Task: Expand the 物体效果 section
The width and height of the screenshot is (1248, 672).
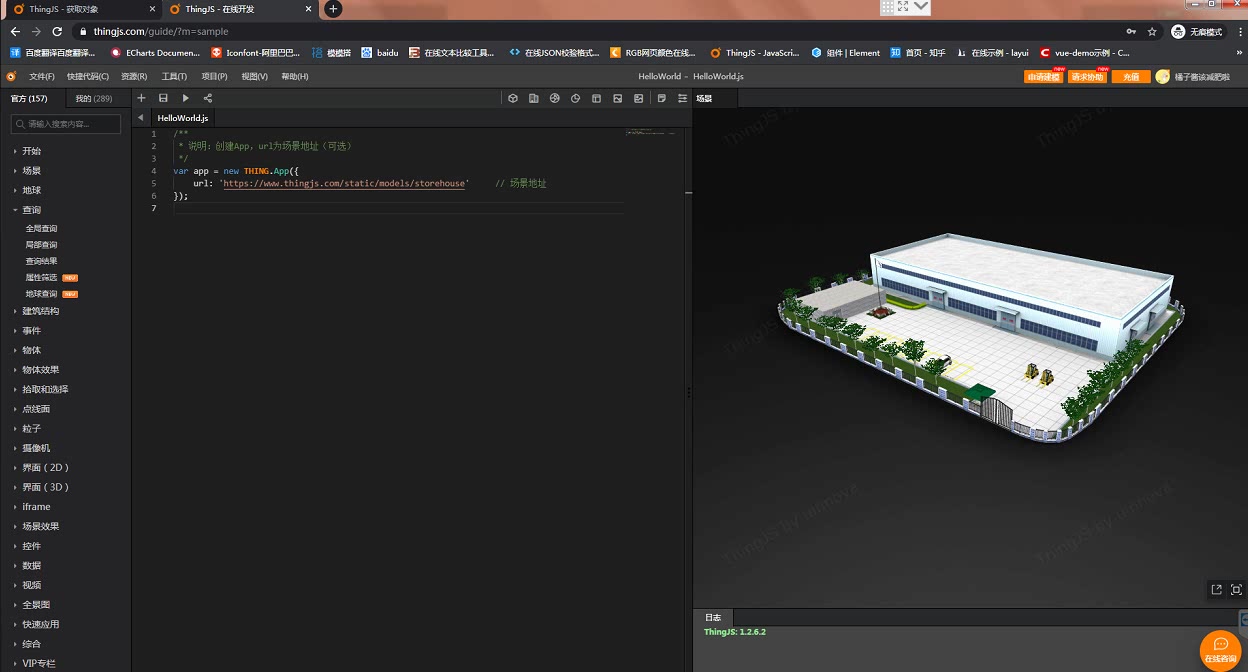Action: point(40,369)
